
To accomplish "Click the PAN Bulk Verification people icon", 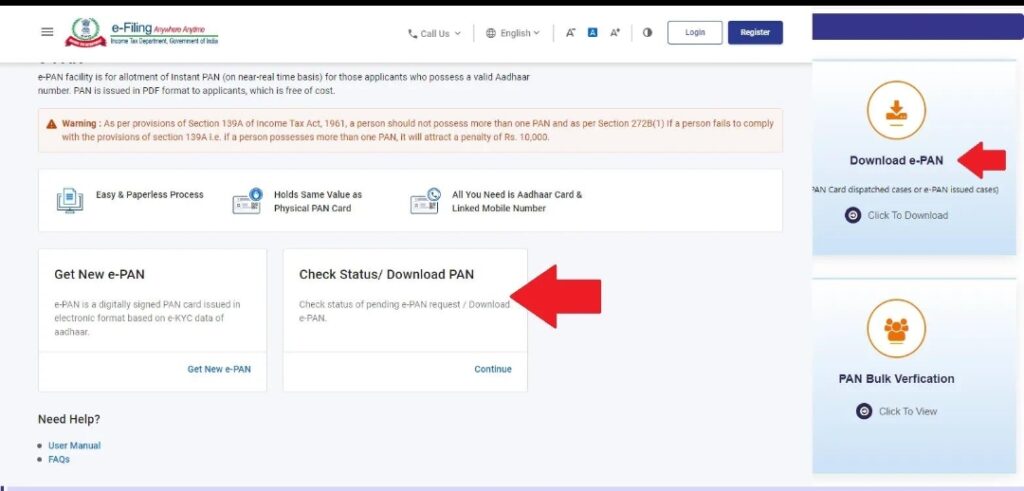I will point(896,328).
